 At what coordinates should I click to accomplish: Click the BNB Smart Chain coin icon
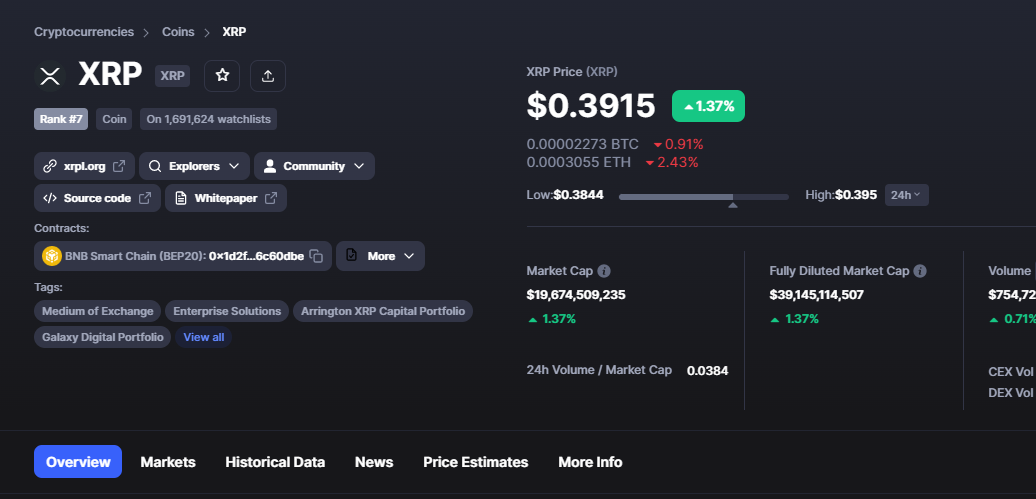coord(52,256)
